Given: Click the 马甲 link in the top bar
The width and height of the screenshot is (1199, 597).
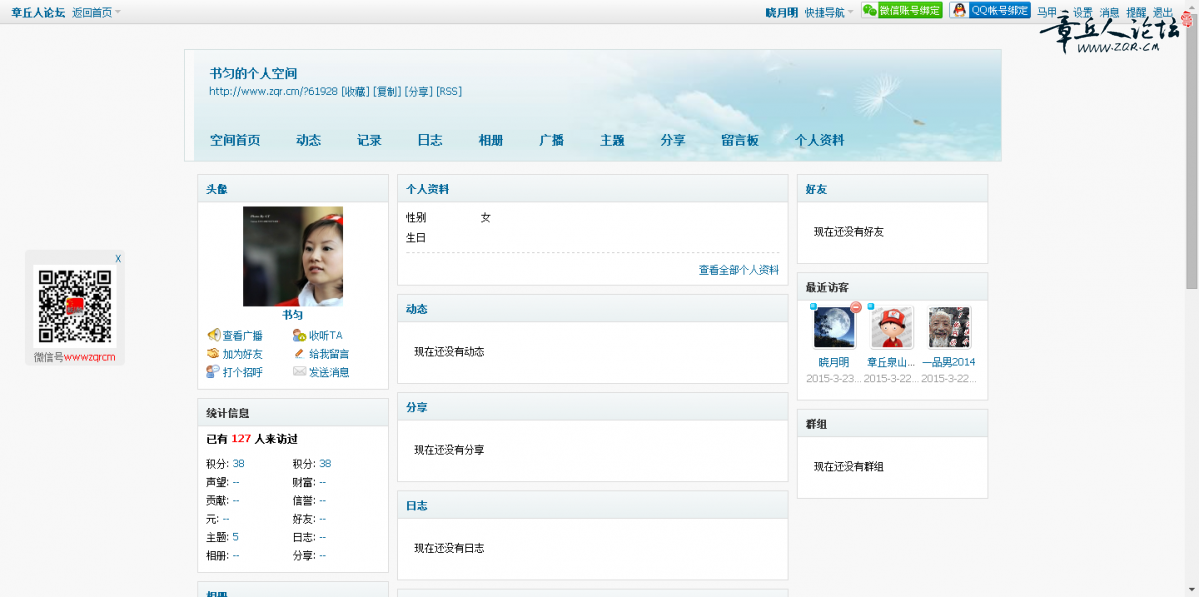Looking at the screenshot, I should [x=1047, y=12].
